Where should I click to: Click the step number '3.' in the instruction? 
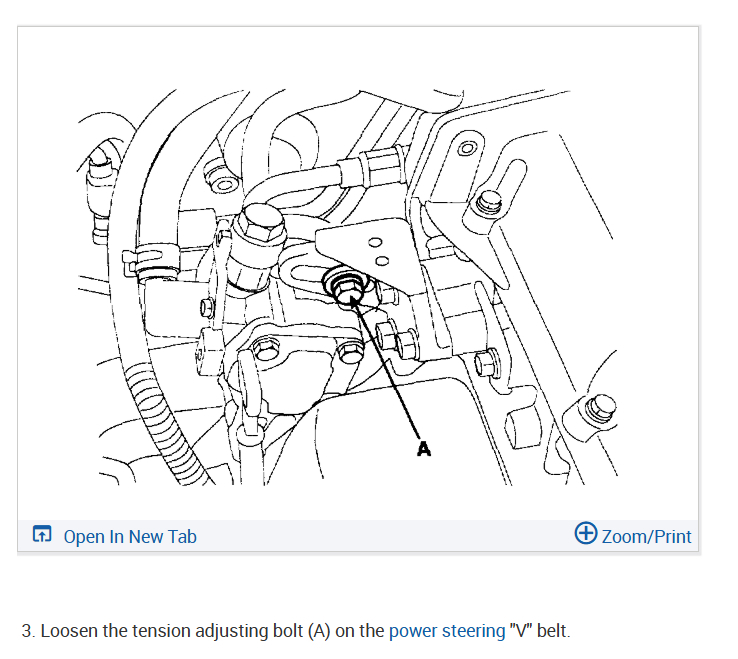[28, 631]
